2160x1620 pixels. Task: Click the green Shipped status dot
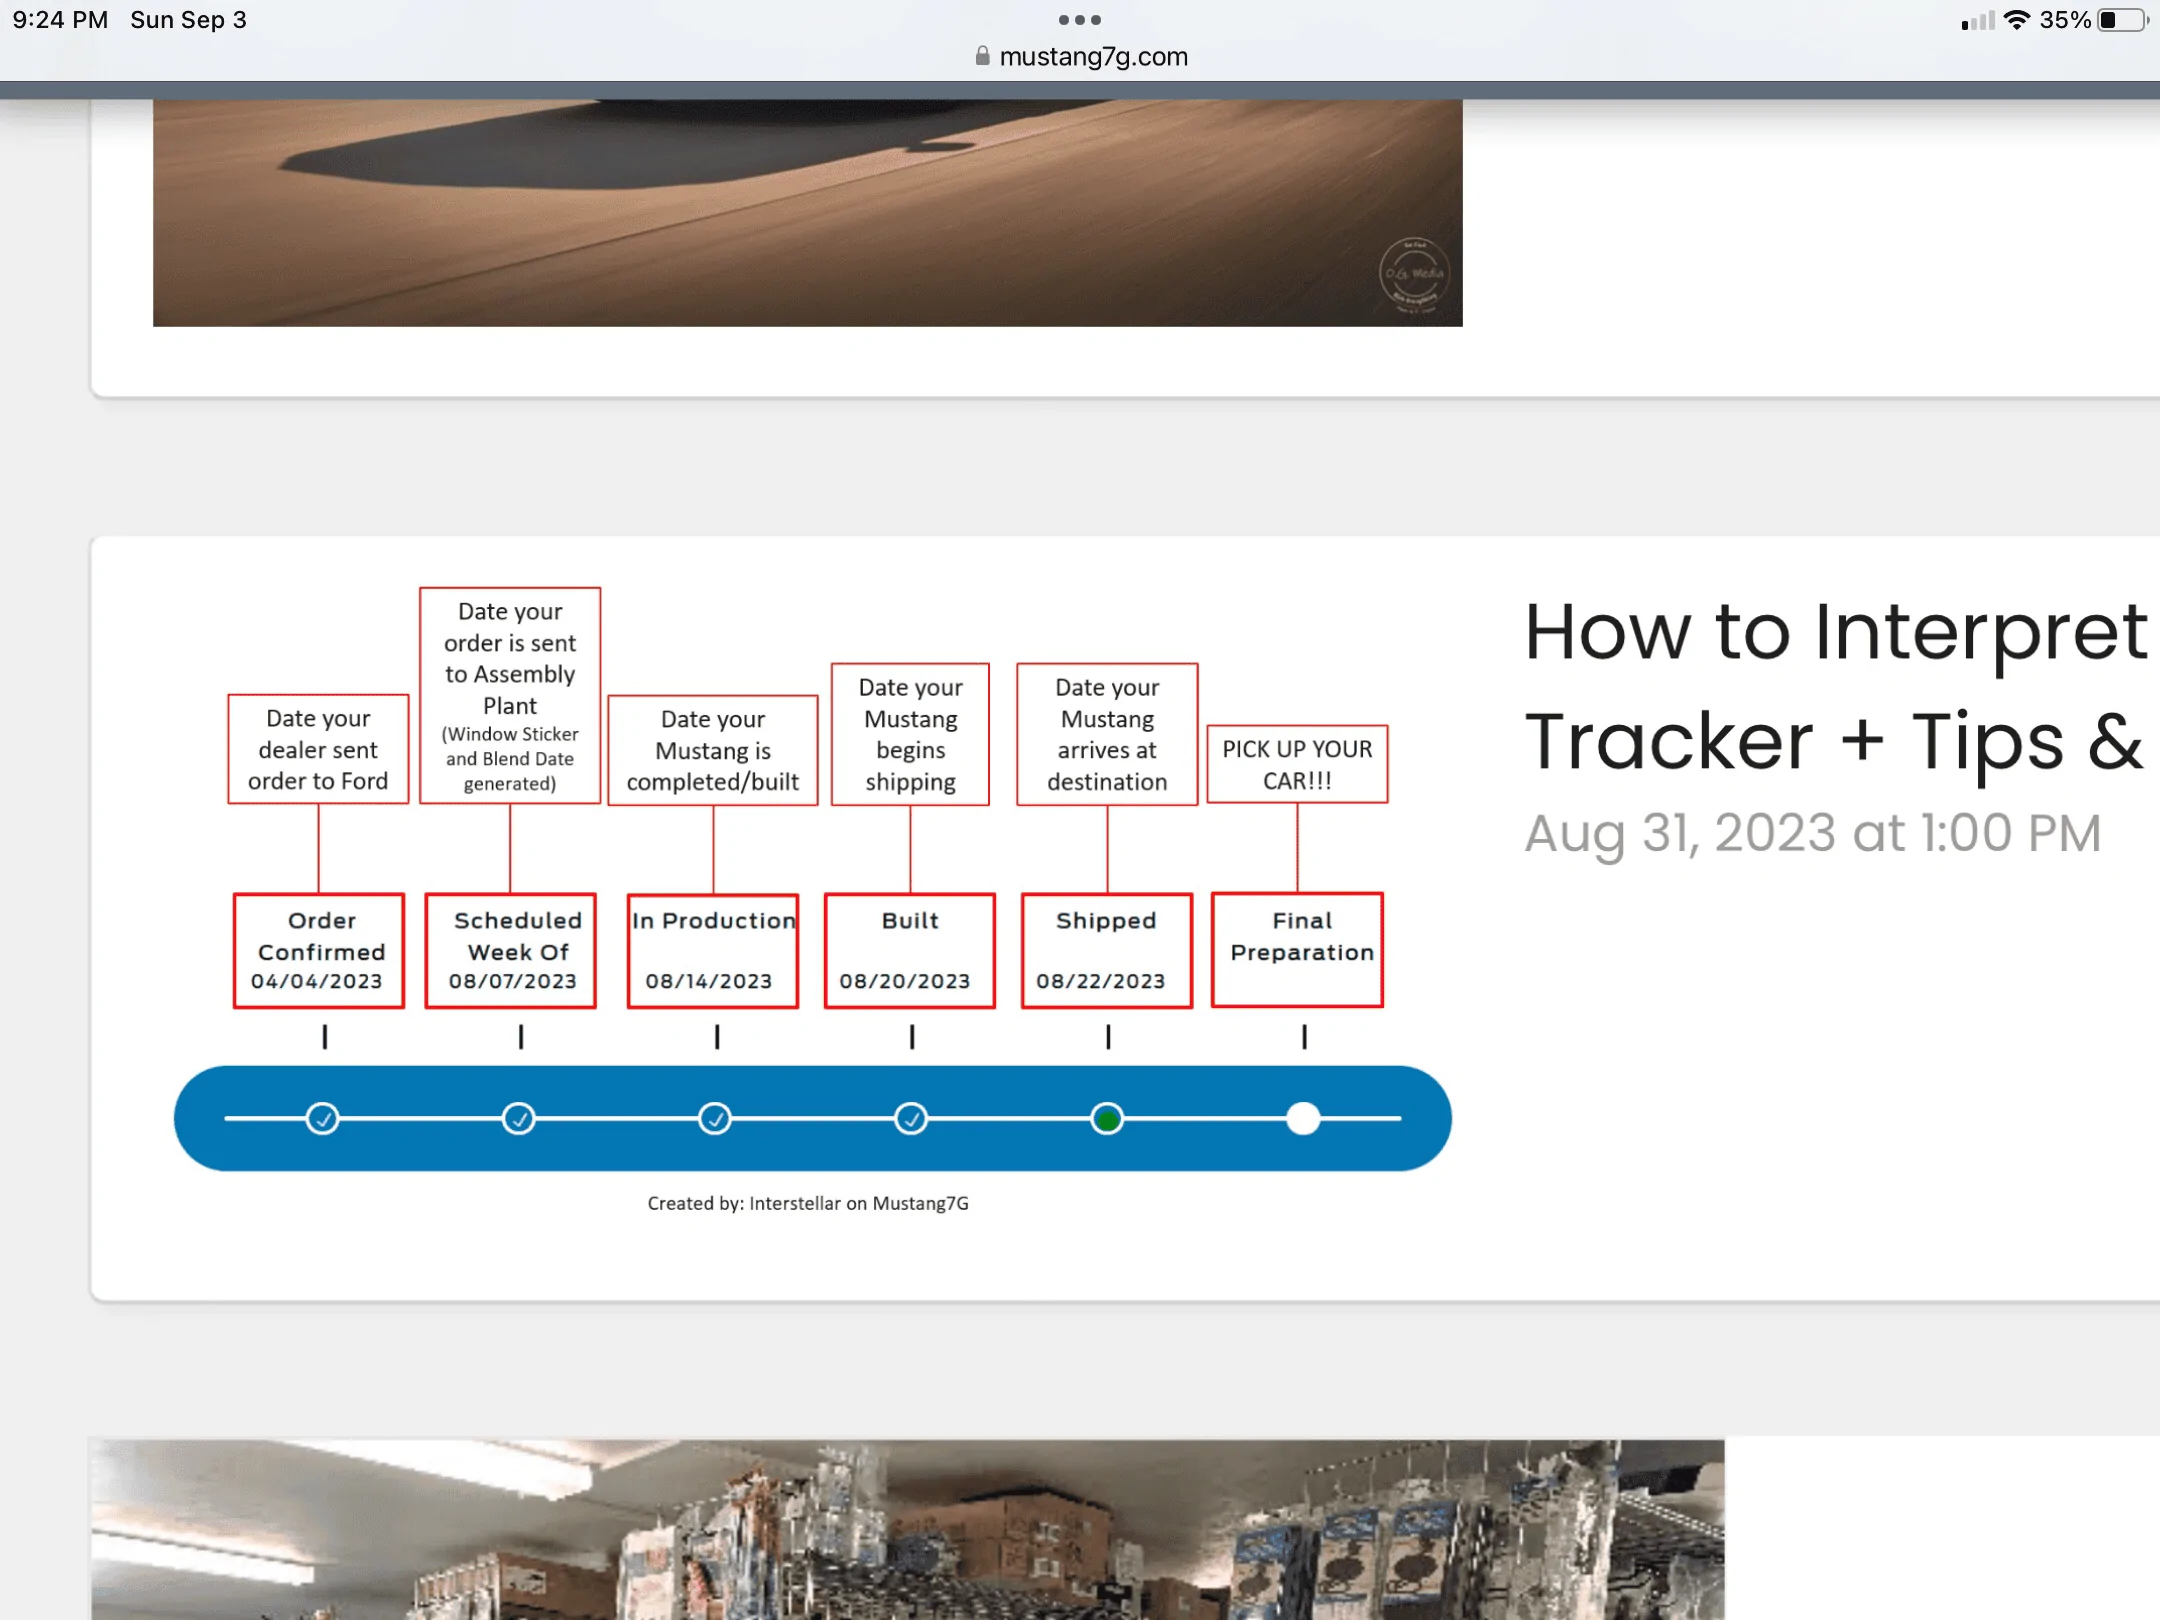pyautogui.click(x=1106, y=1118)
